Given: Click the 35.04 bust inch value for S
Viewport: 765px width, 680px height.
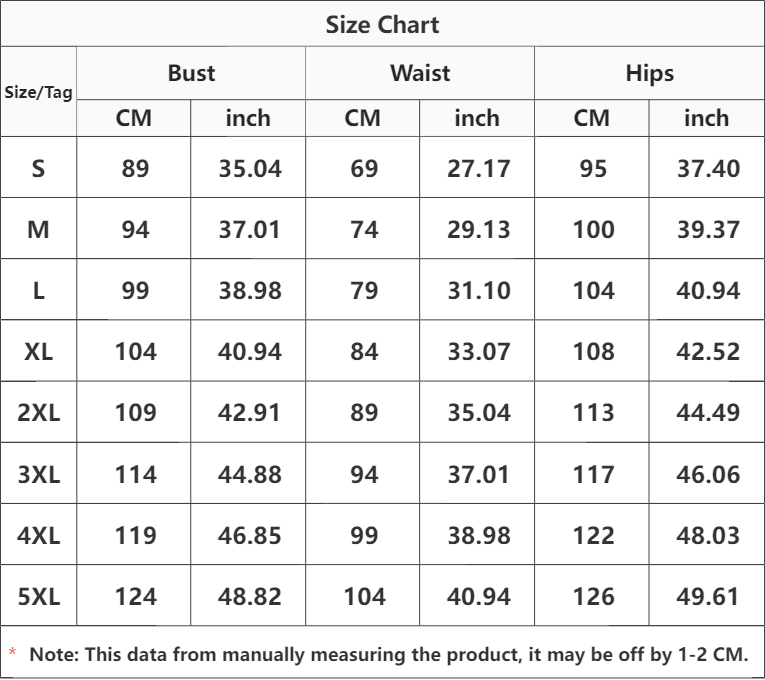Looking at the screenshot, I should (250, 168).
